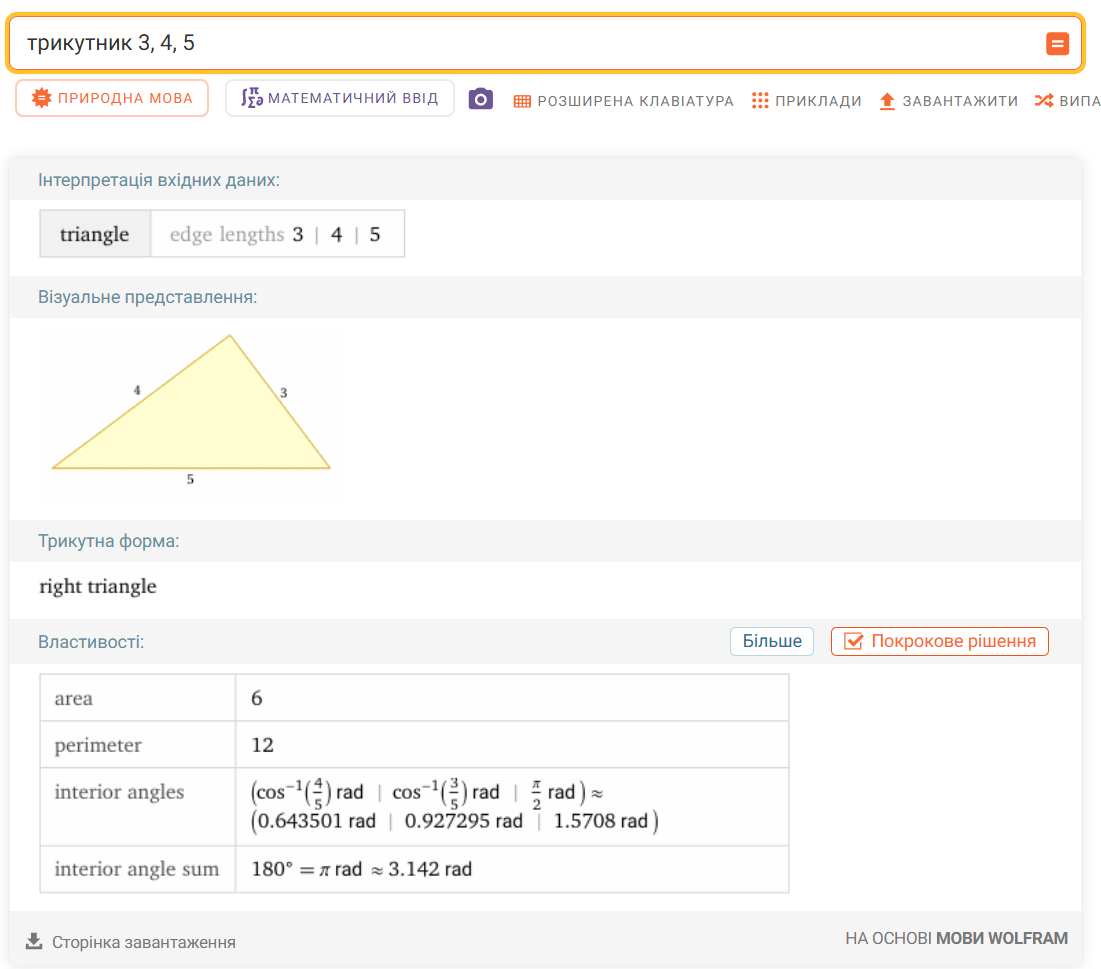This screenshot has height=969, width=1101.
Task: Pick a random query with shuffle icon
Action: 1066,101
